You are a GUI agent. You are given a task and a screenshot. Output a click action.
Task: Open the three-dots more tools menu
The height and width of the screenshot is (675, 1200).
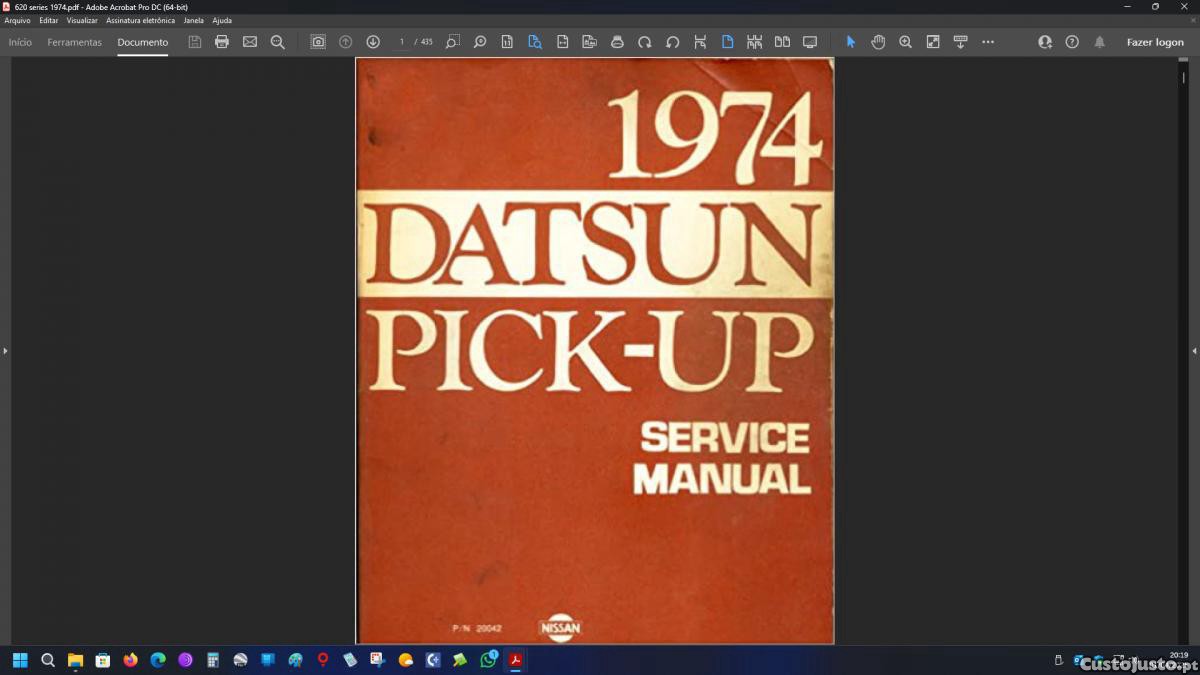coord(988,42)
